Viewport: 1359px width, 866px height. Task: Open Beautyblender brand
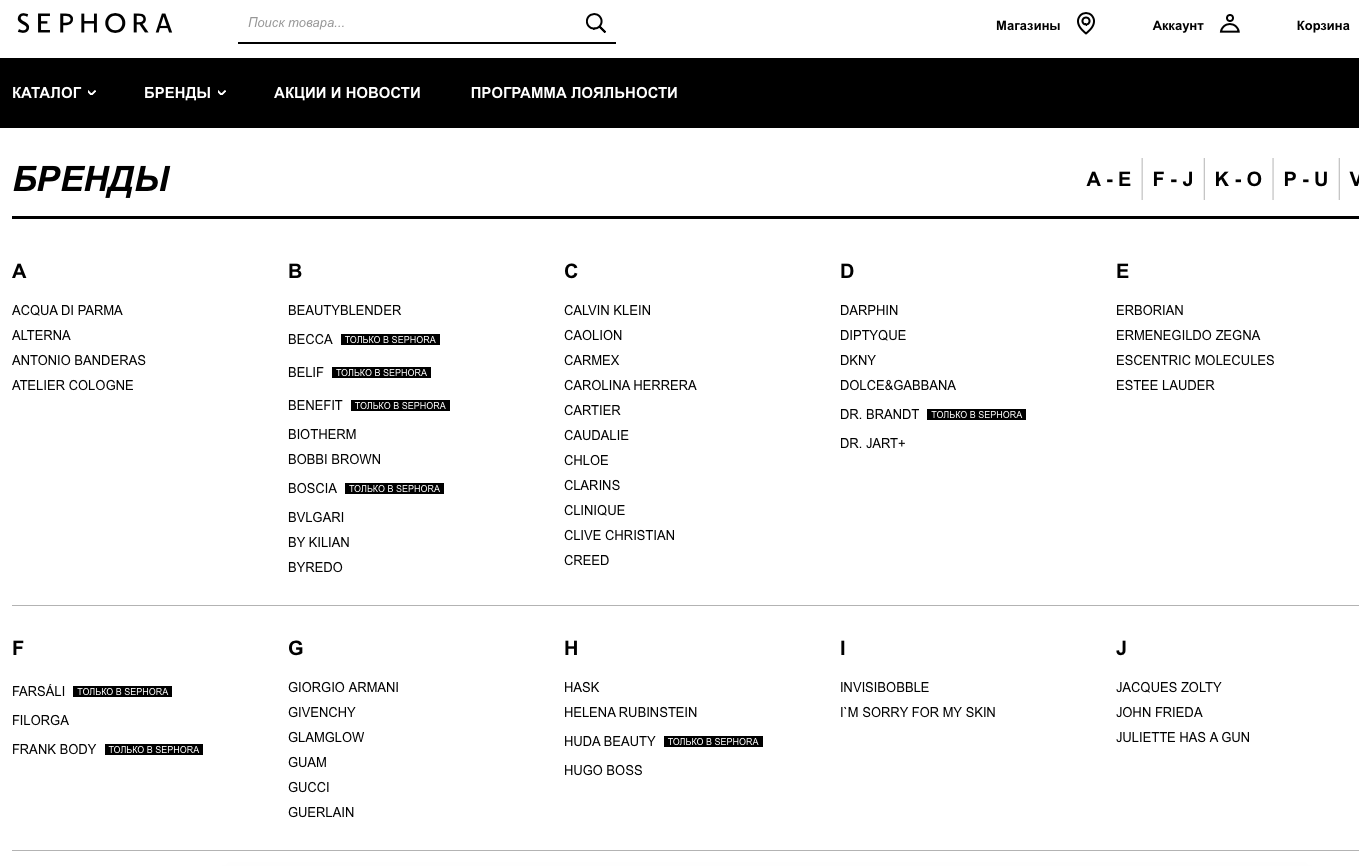point(344,311)
